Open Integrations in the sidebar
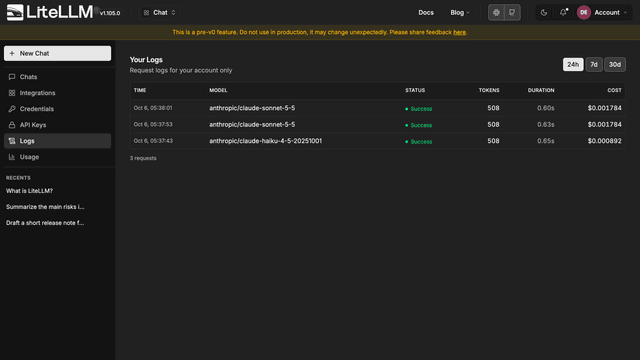Viewport: 640px width, 360px height. click(58, 93)
